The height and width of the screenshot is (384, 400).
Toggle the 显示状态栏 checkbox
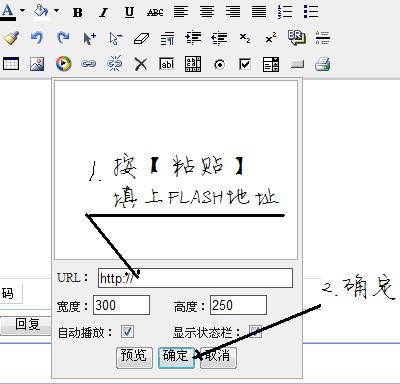pyautogui.click(x=256, y=332)
